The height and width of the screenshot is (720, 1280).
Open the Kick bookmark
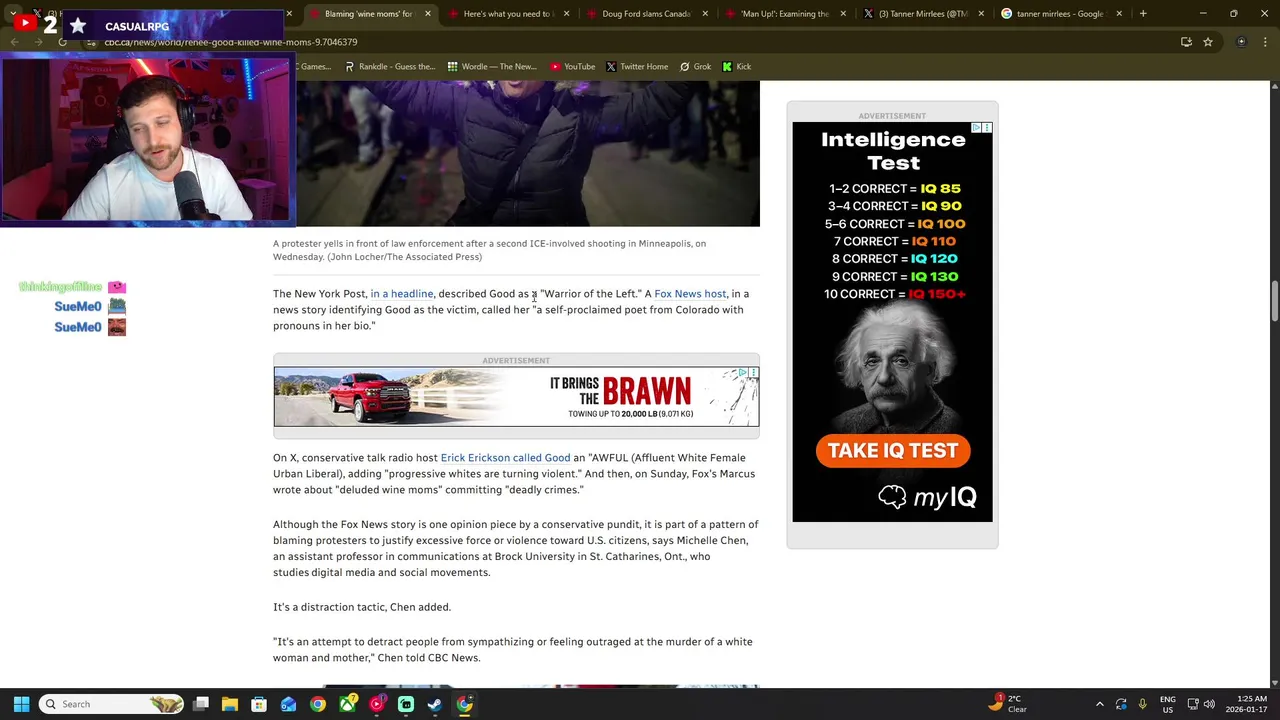(x=736, y=67)
